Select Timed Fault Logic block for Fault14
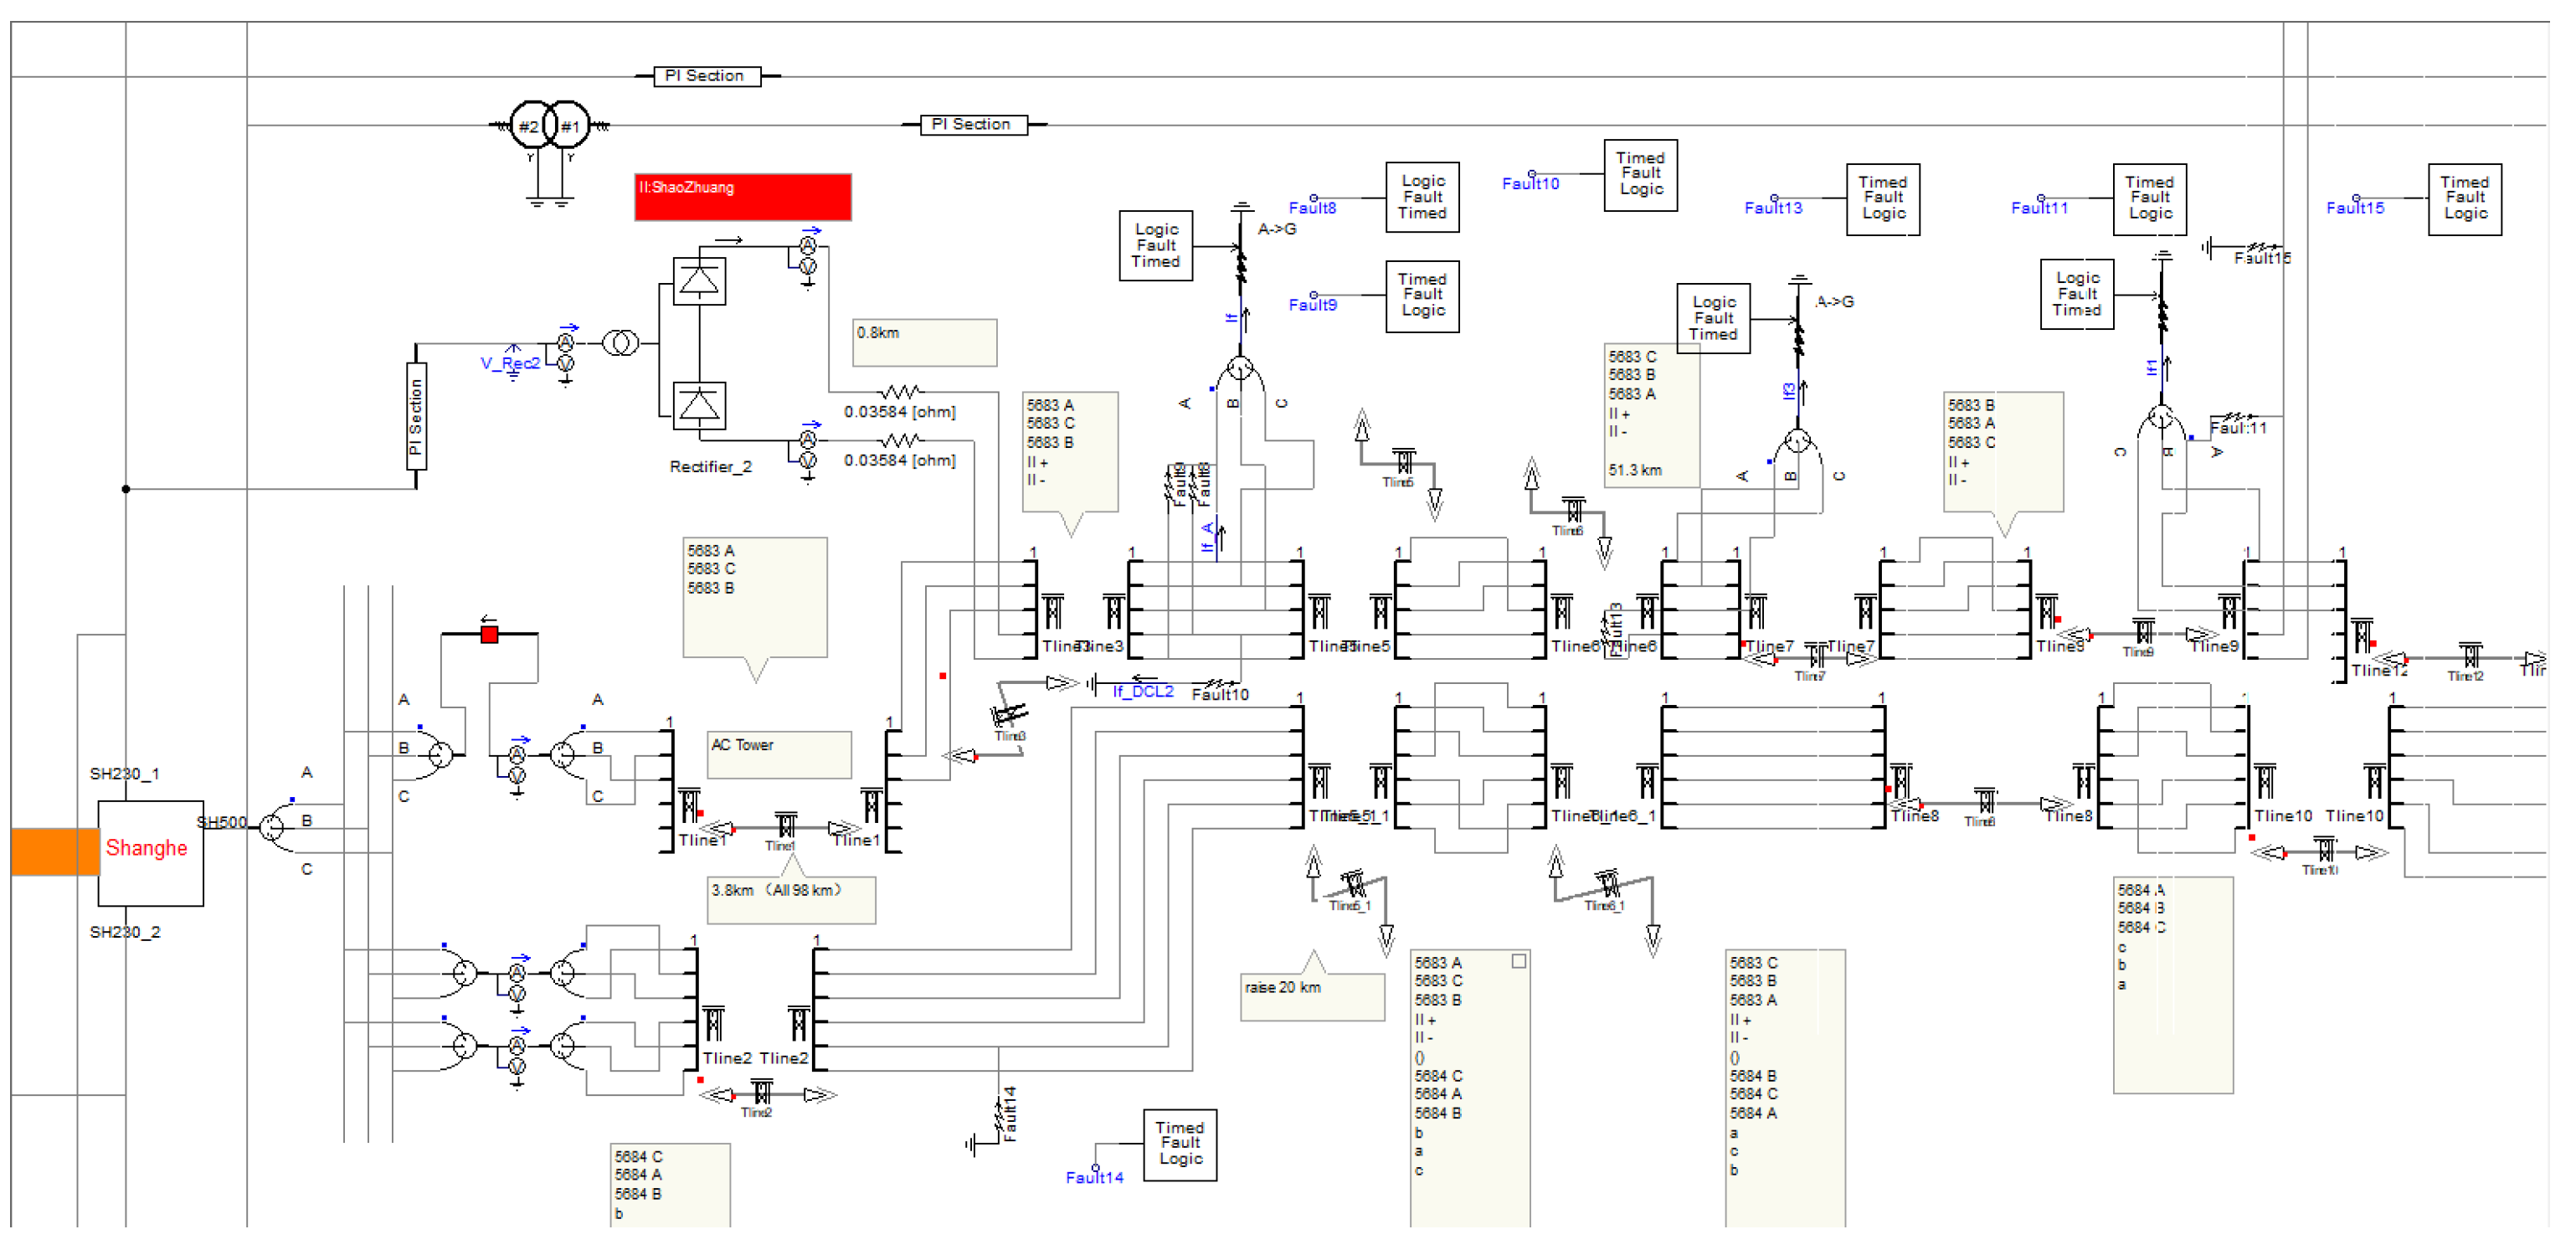 point(1179,1144)
